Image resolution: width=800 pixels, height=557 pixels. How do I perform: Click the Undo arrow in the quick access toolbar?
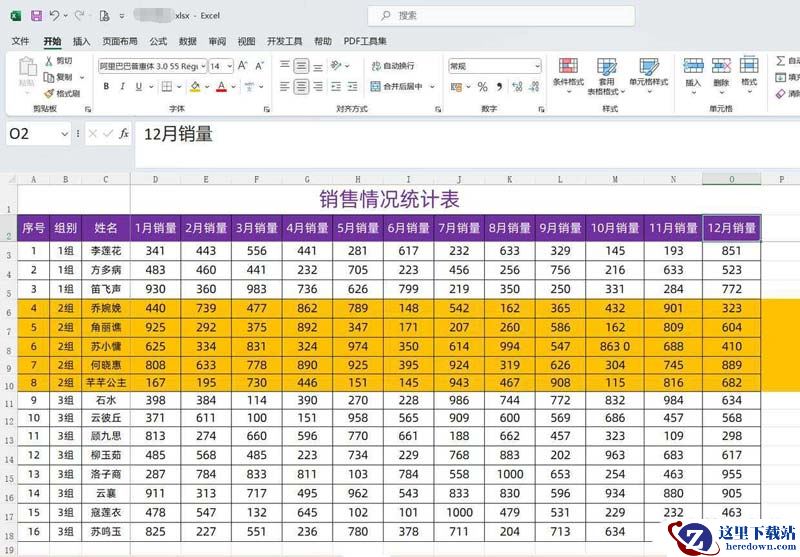coord(54,16)
